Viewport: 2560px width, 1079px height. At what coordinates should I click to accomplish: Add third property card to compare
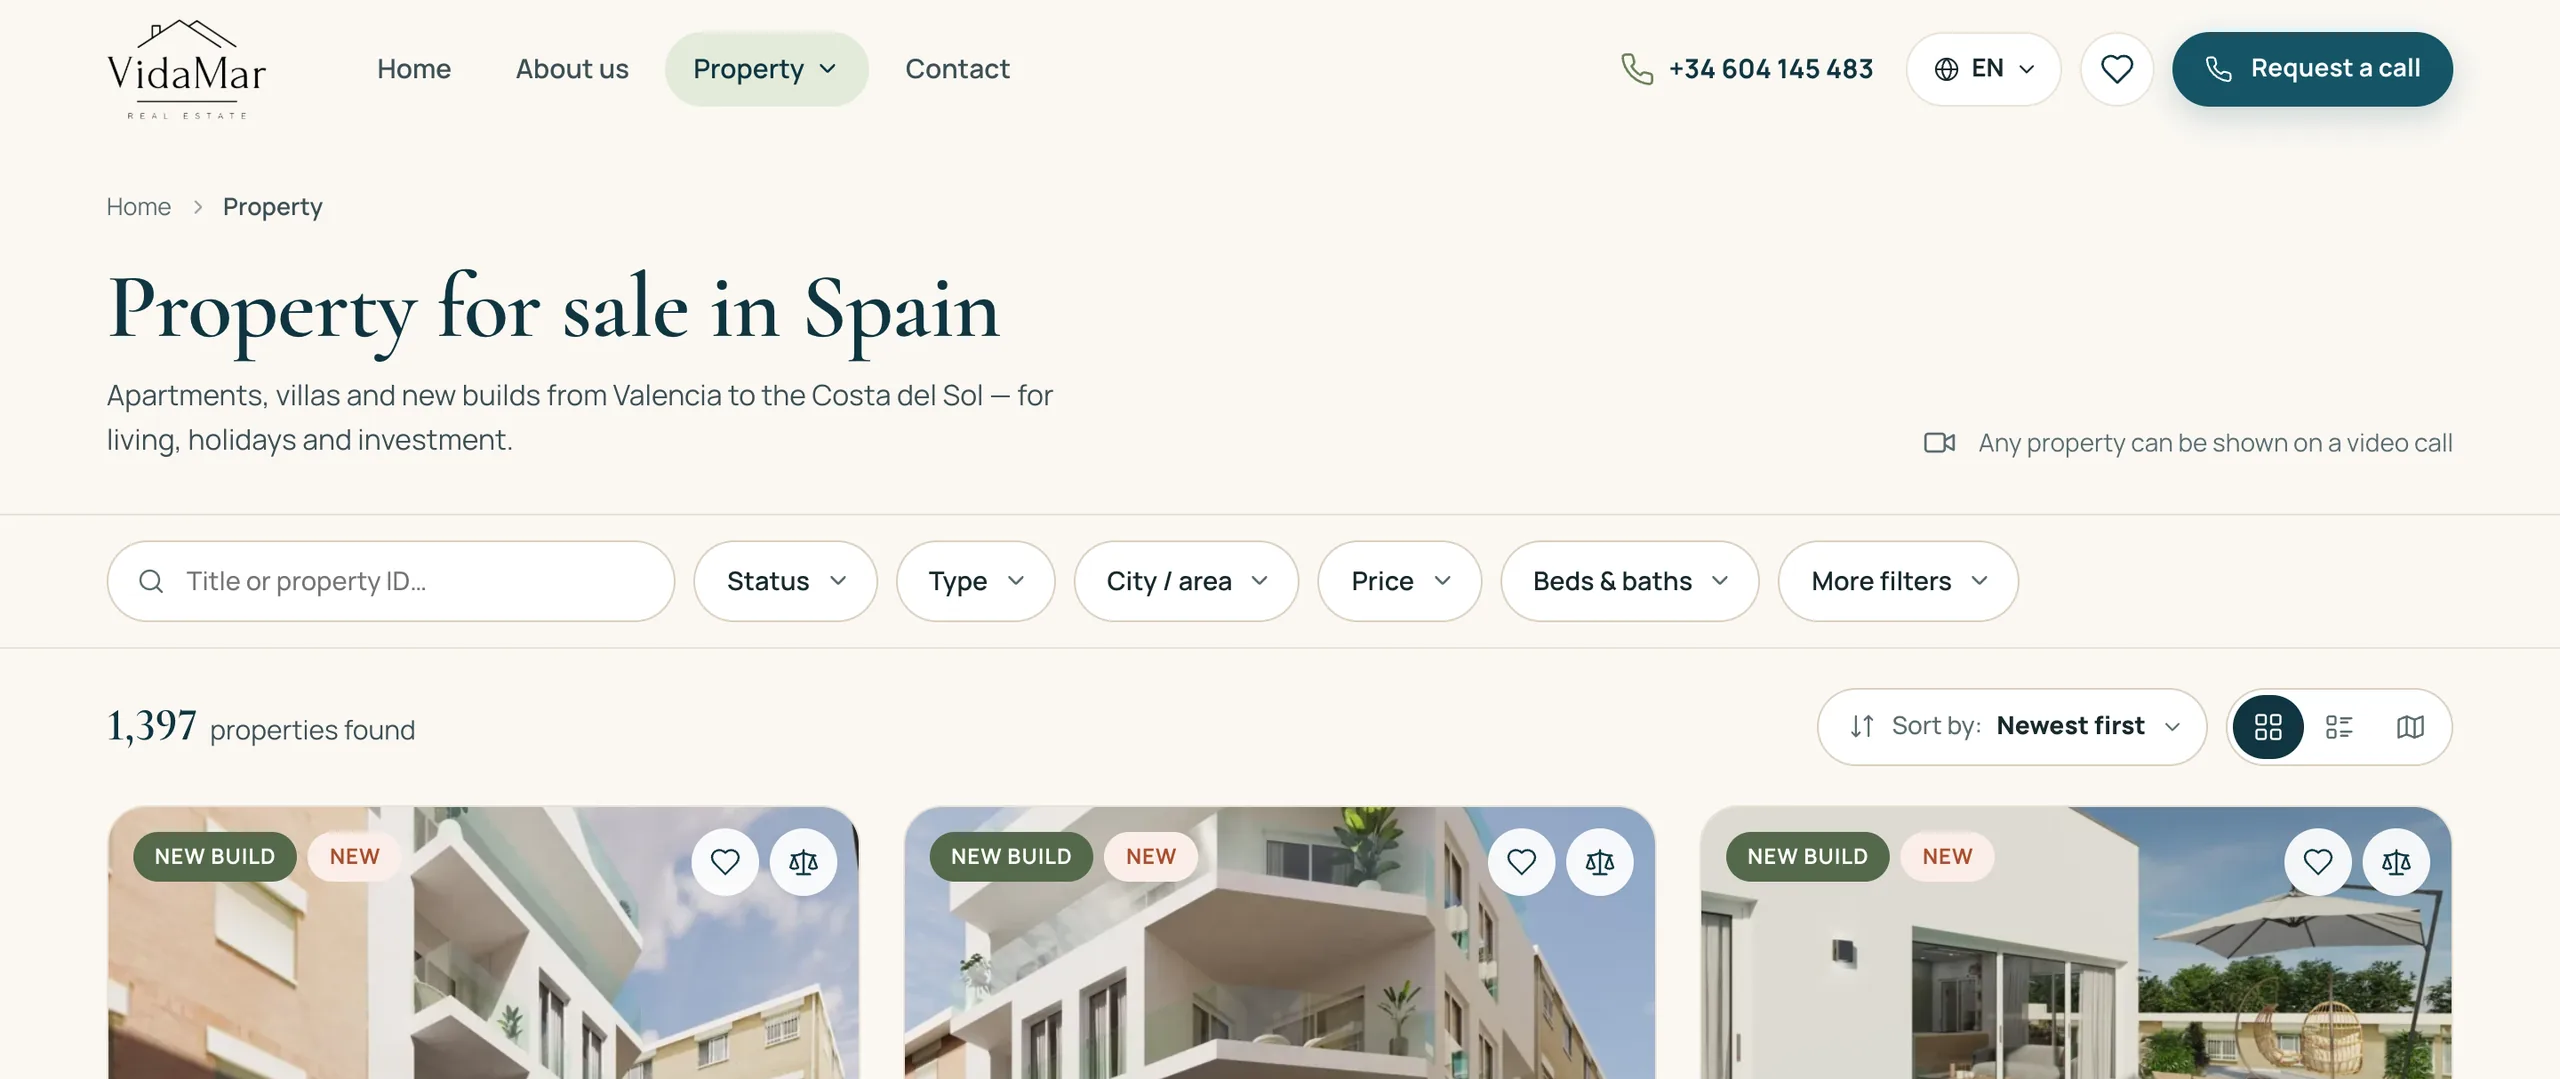point(2396,862)
